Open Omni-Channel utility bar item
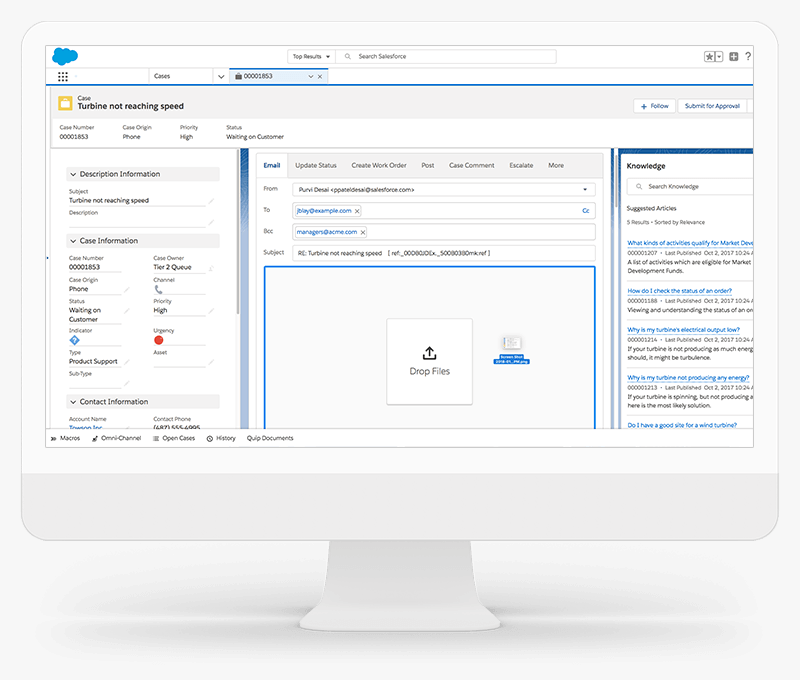The image size is (800, 680). [x=116, y=438]
